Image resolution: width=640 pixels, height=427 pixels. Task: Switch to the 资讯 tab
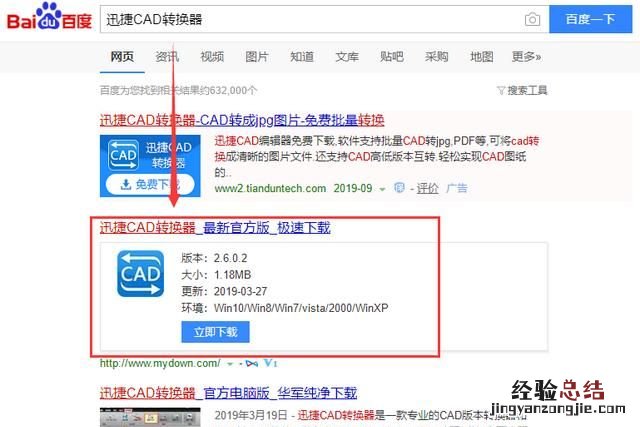(x=167, y=56)
